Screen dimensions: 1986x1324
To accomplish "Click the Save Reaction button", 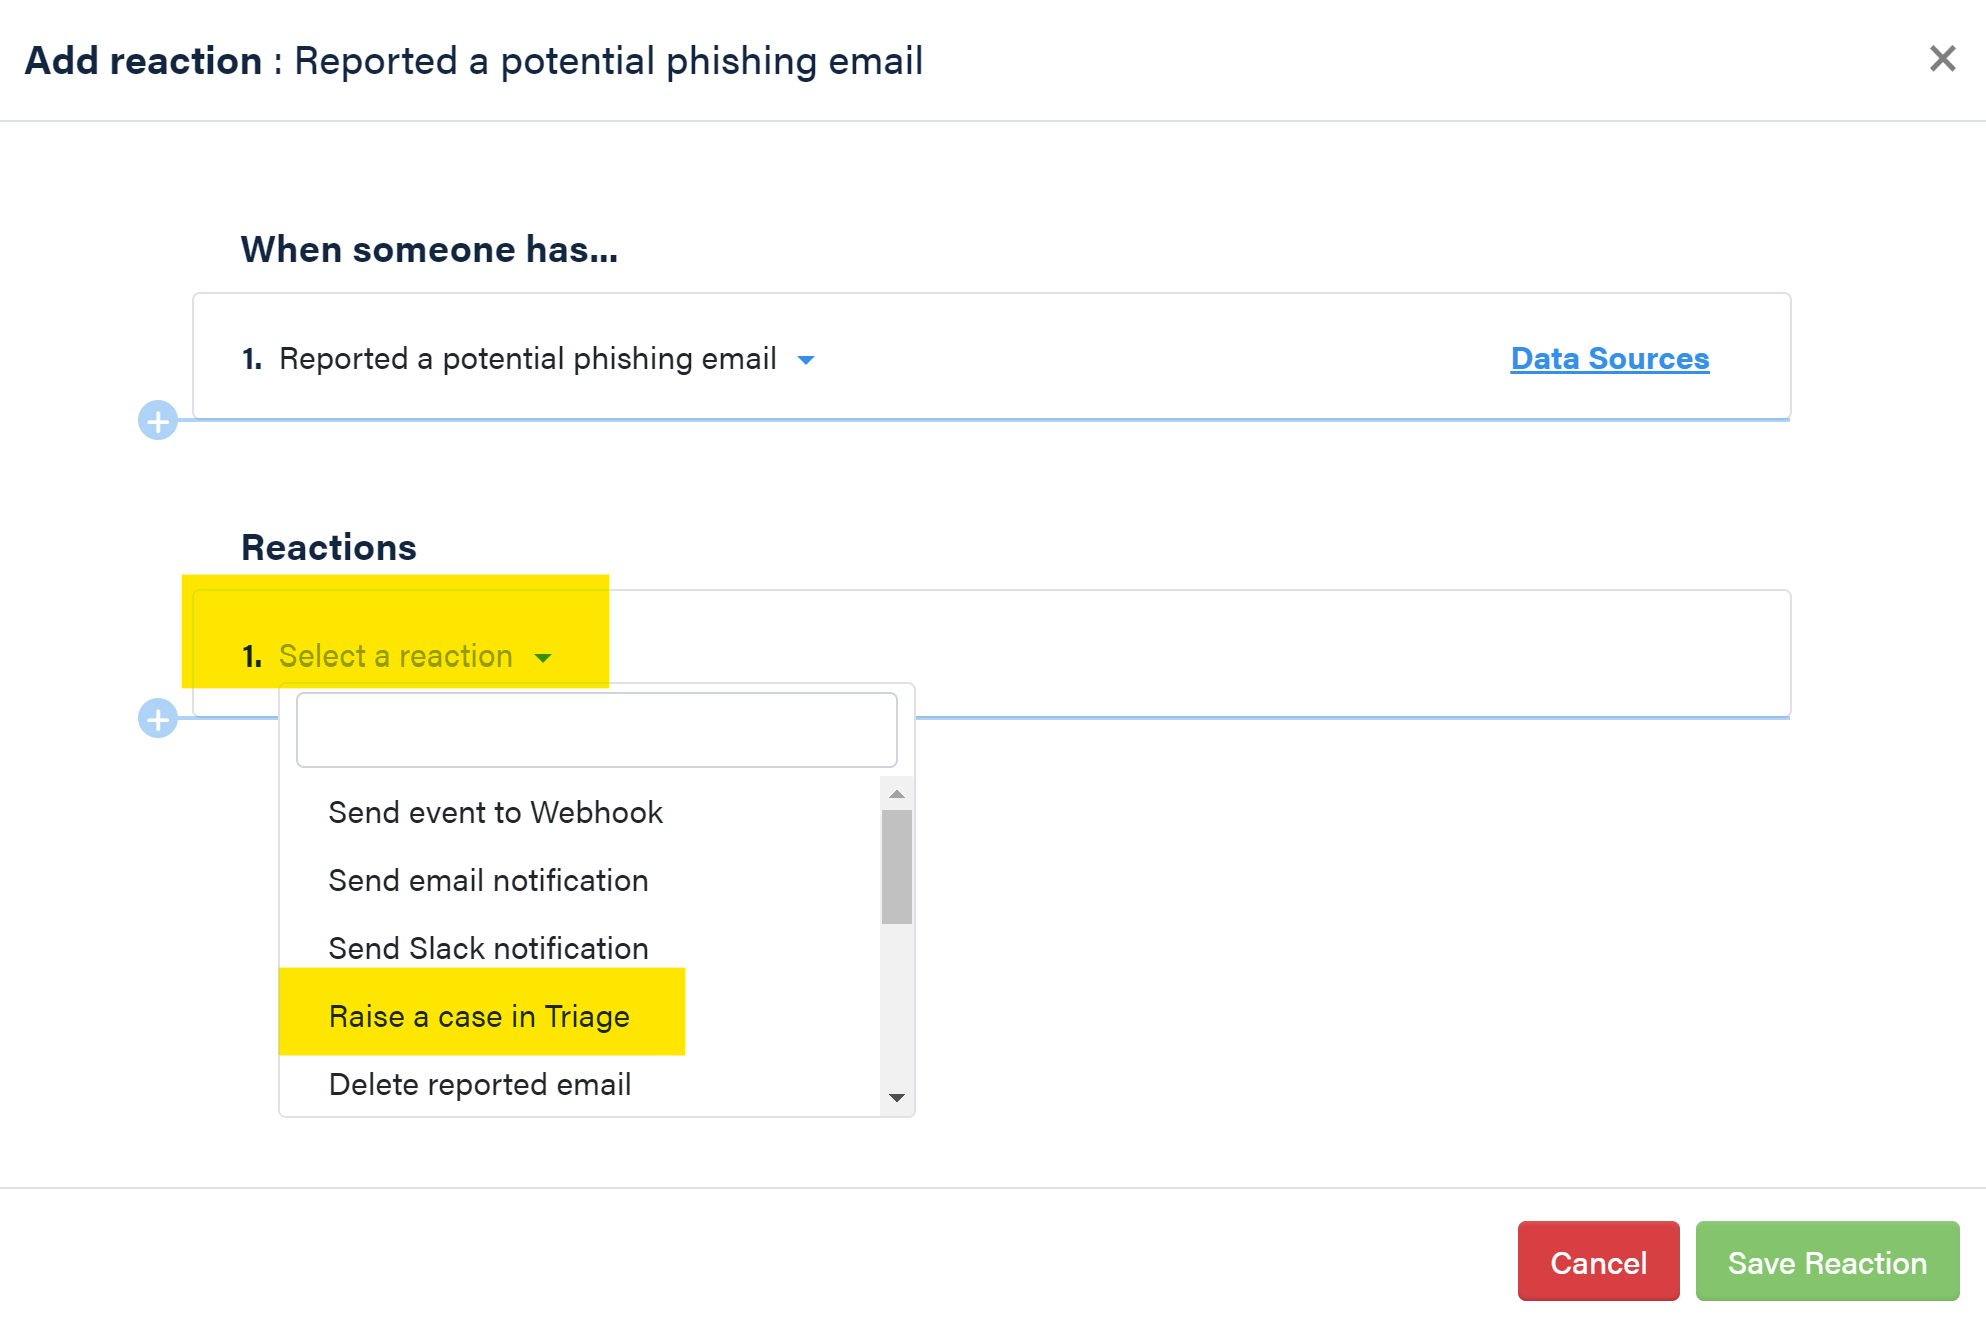I will pos(1827,1262).
